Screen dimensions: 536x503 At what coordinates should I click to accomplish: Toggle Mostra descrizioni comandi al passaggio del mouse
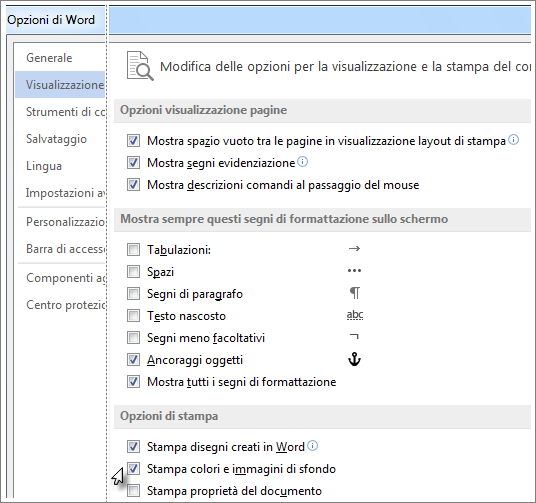tap(133, 185)
